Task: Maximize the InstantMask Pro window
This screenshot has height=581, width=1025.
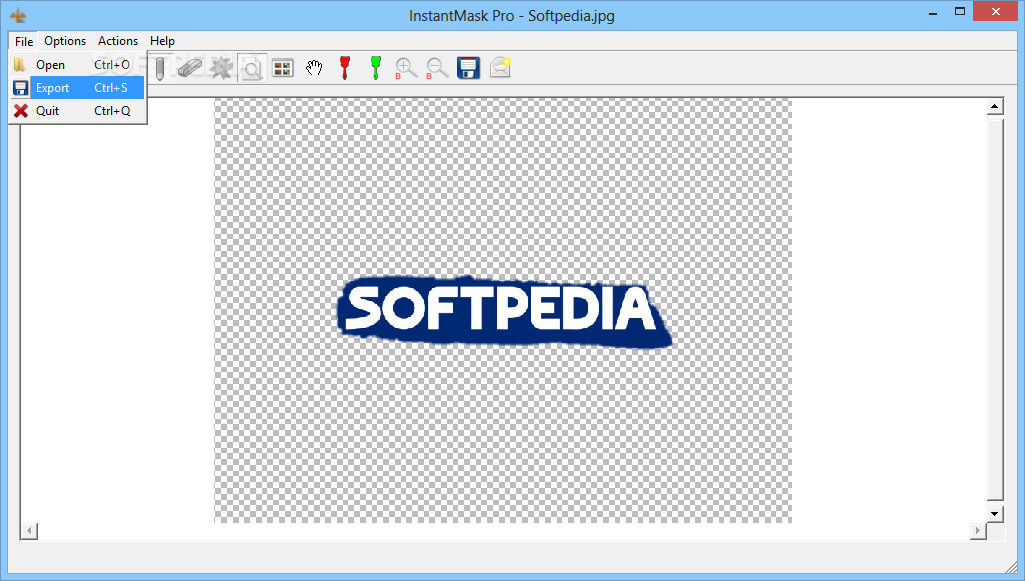Action: pyautogui.click(x=960, y=12)
